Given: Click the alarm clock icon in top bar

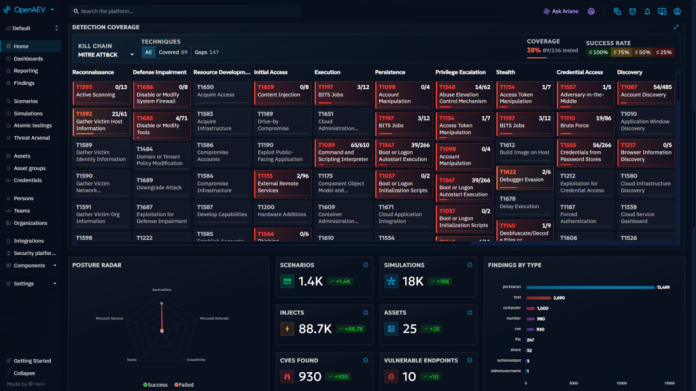Looking at the screenshot, I should point(633,12).
